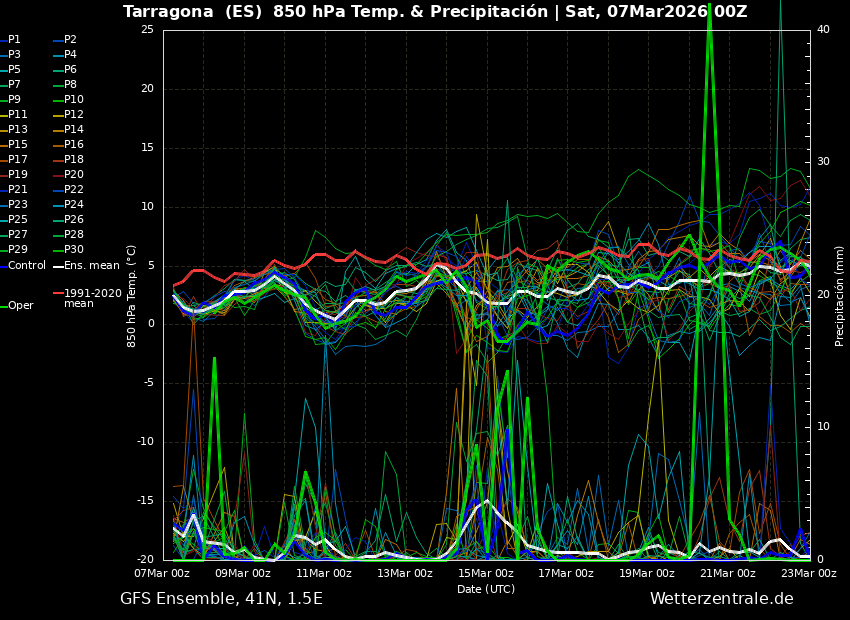Select the P9 legend label
The height and width of the screenshot is (620, 850).
click(14, 100)
